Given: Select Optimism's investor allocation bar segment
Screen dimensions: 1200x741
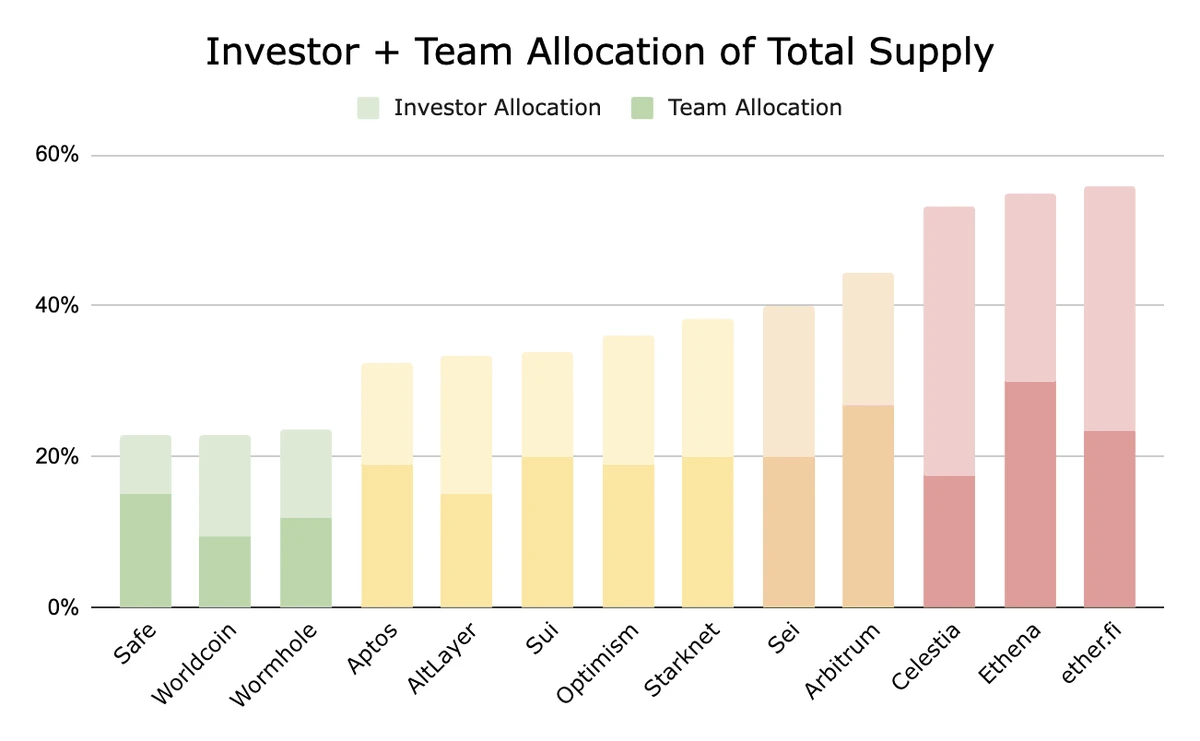Looking at the screenshot, I should (628, 400).
